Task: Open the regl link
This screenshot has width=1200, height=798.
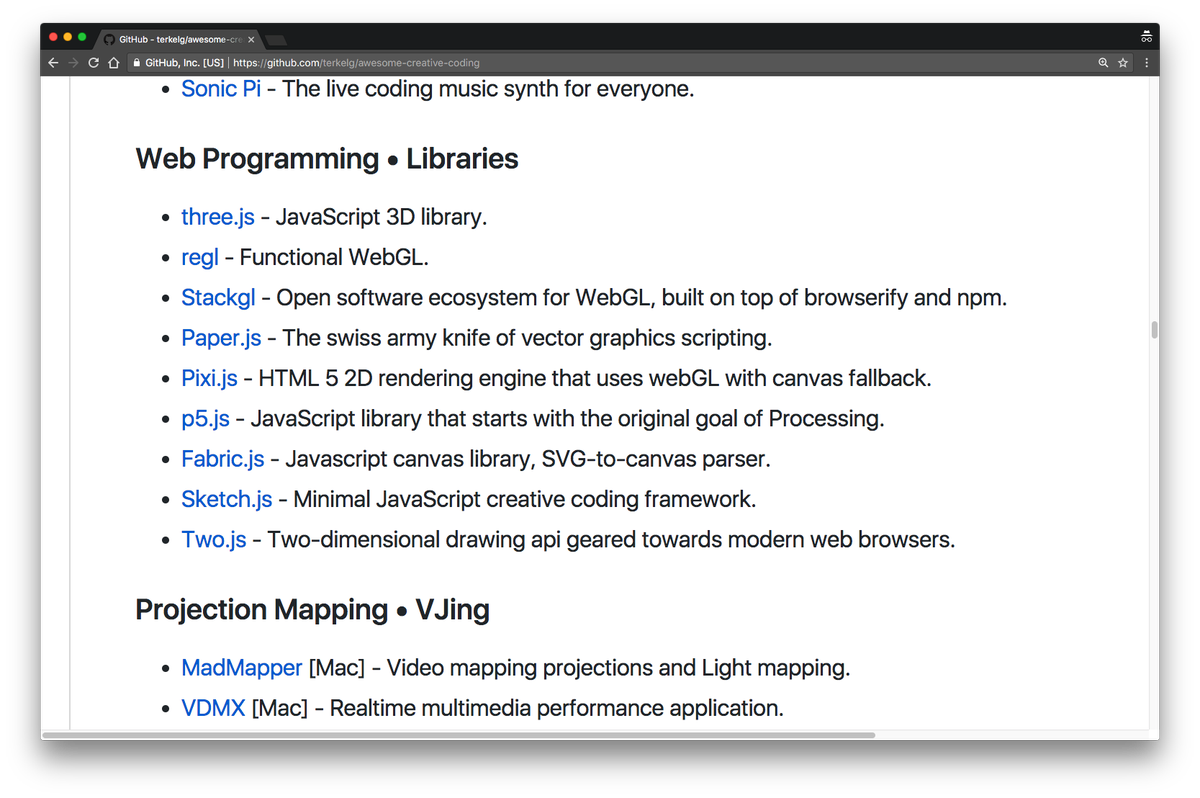Action: (200, 257)
